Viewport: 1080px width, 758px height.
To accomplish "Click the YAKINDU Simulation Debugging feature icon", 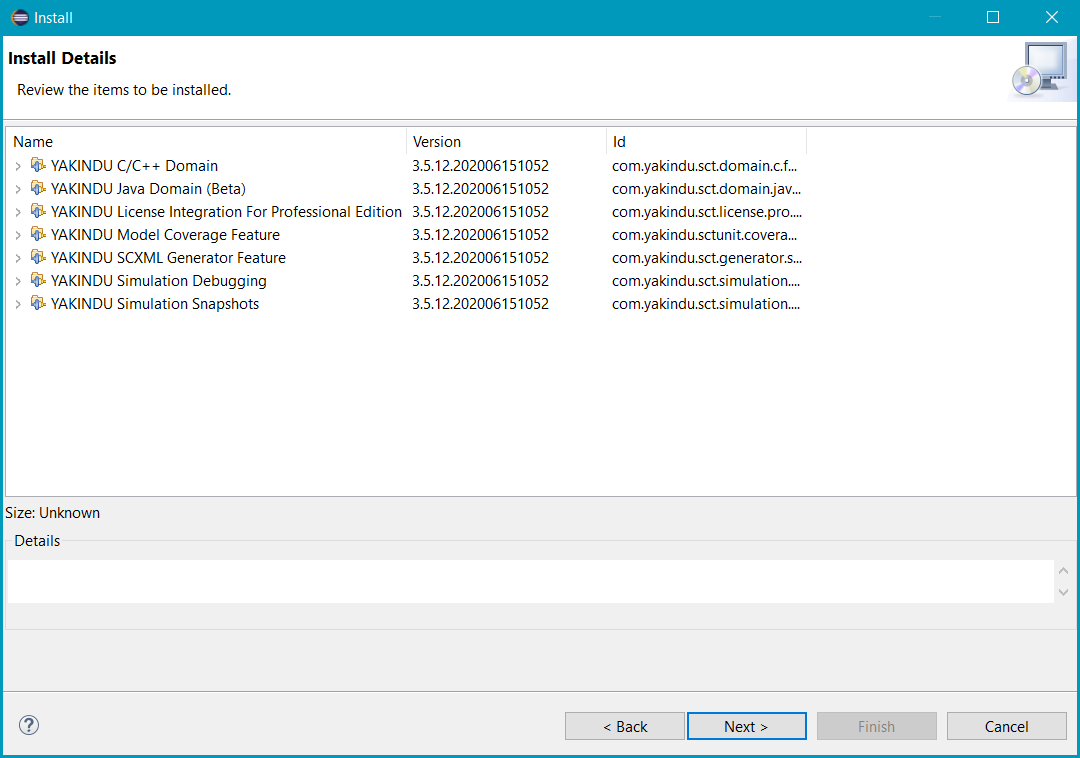I will click(x=39, y=281).
